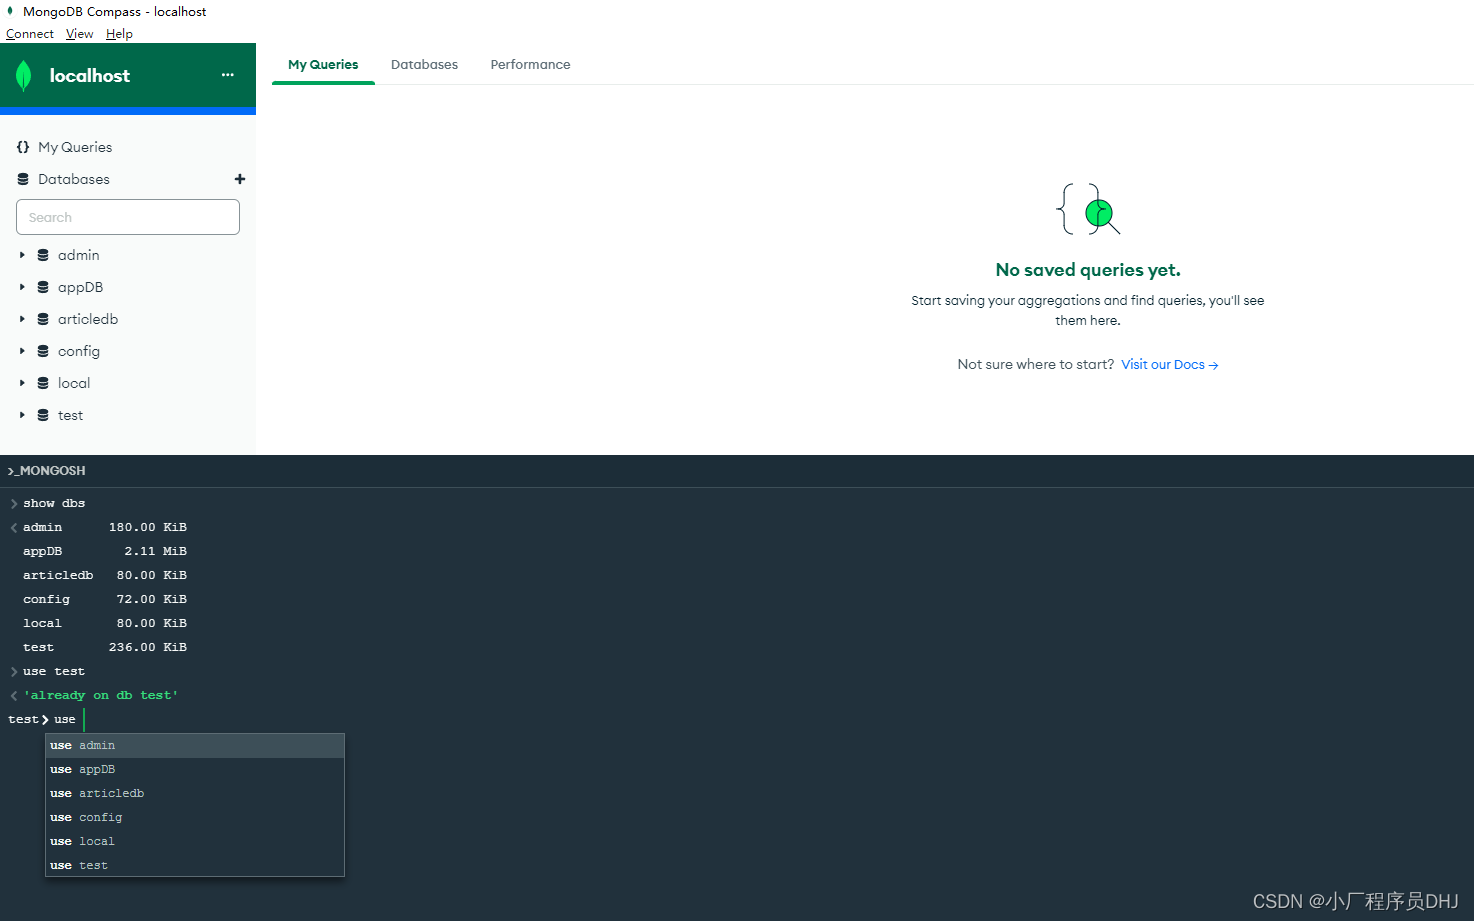
Task: Switch to the My Queries tab
Action: [323, 64]
